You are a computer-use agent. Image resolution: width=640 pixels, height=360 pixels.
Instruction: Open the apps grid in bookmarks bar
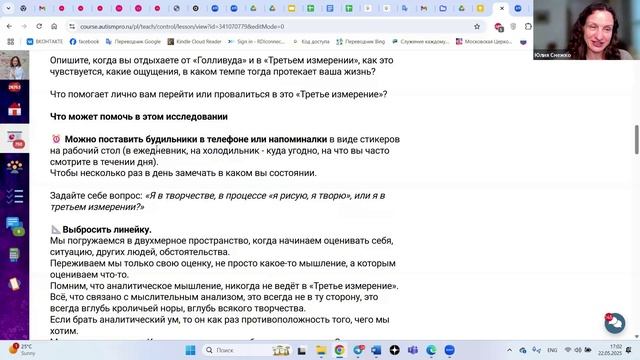point(11,42)
